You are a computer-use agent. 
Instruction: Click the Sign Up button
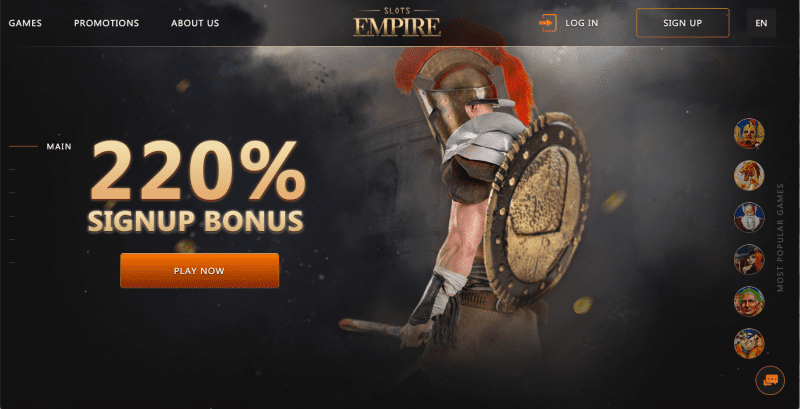(683, 23)
